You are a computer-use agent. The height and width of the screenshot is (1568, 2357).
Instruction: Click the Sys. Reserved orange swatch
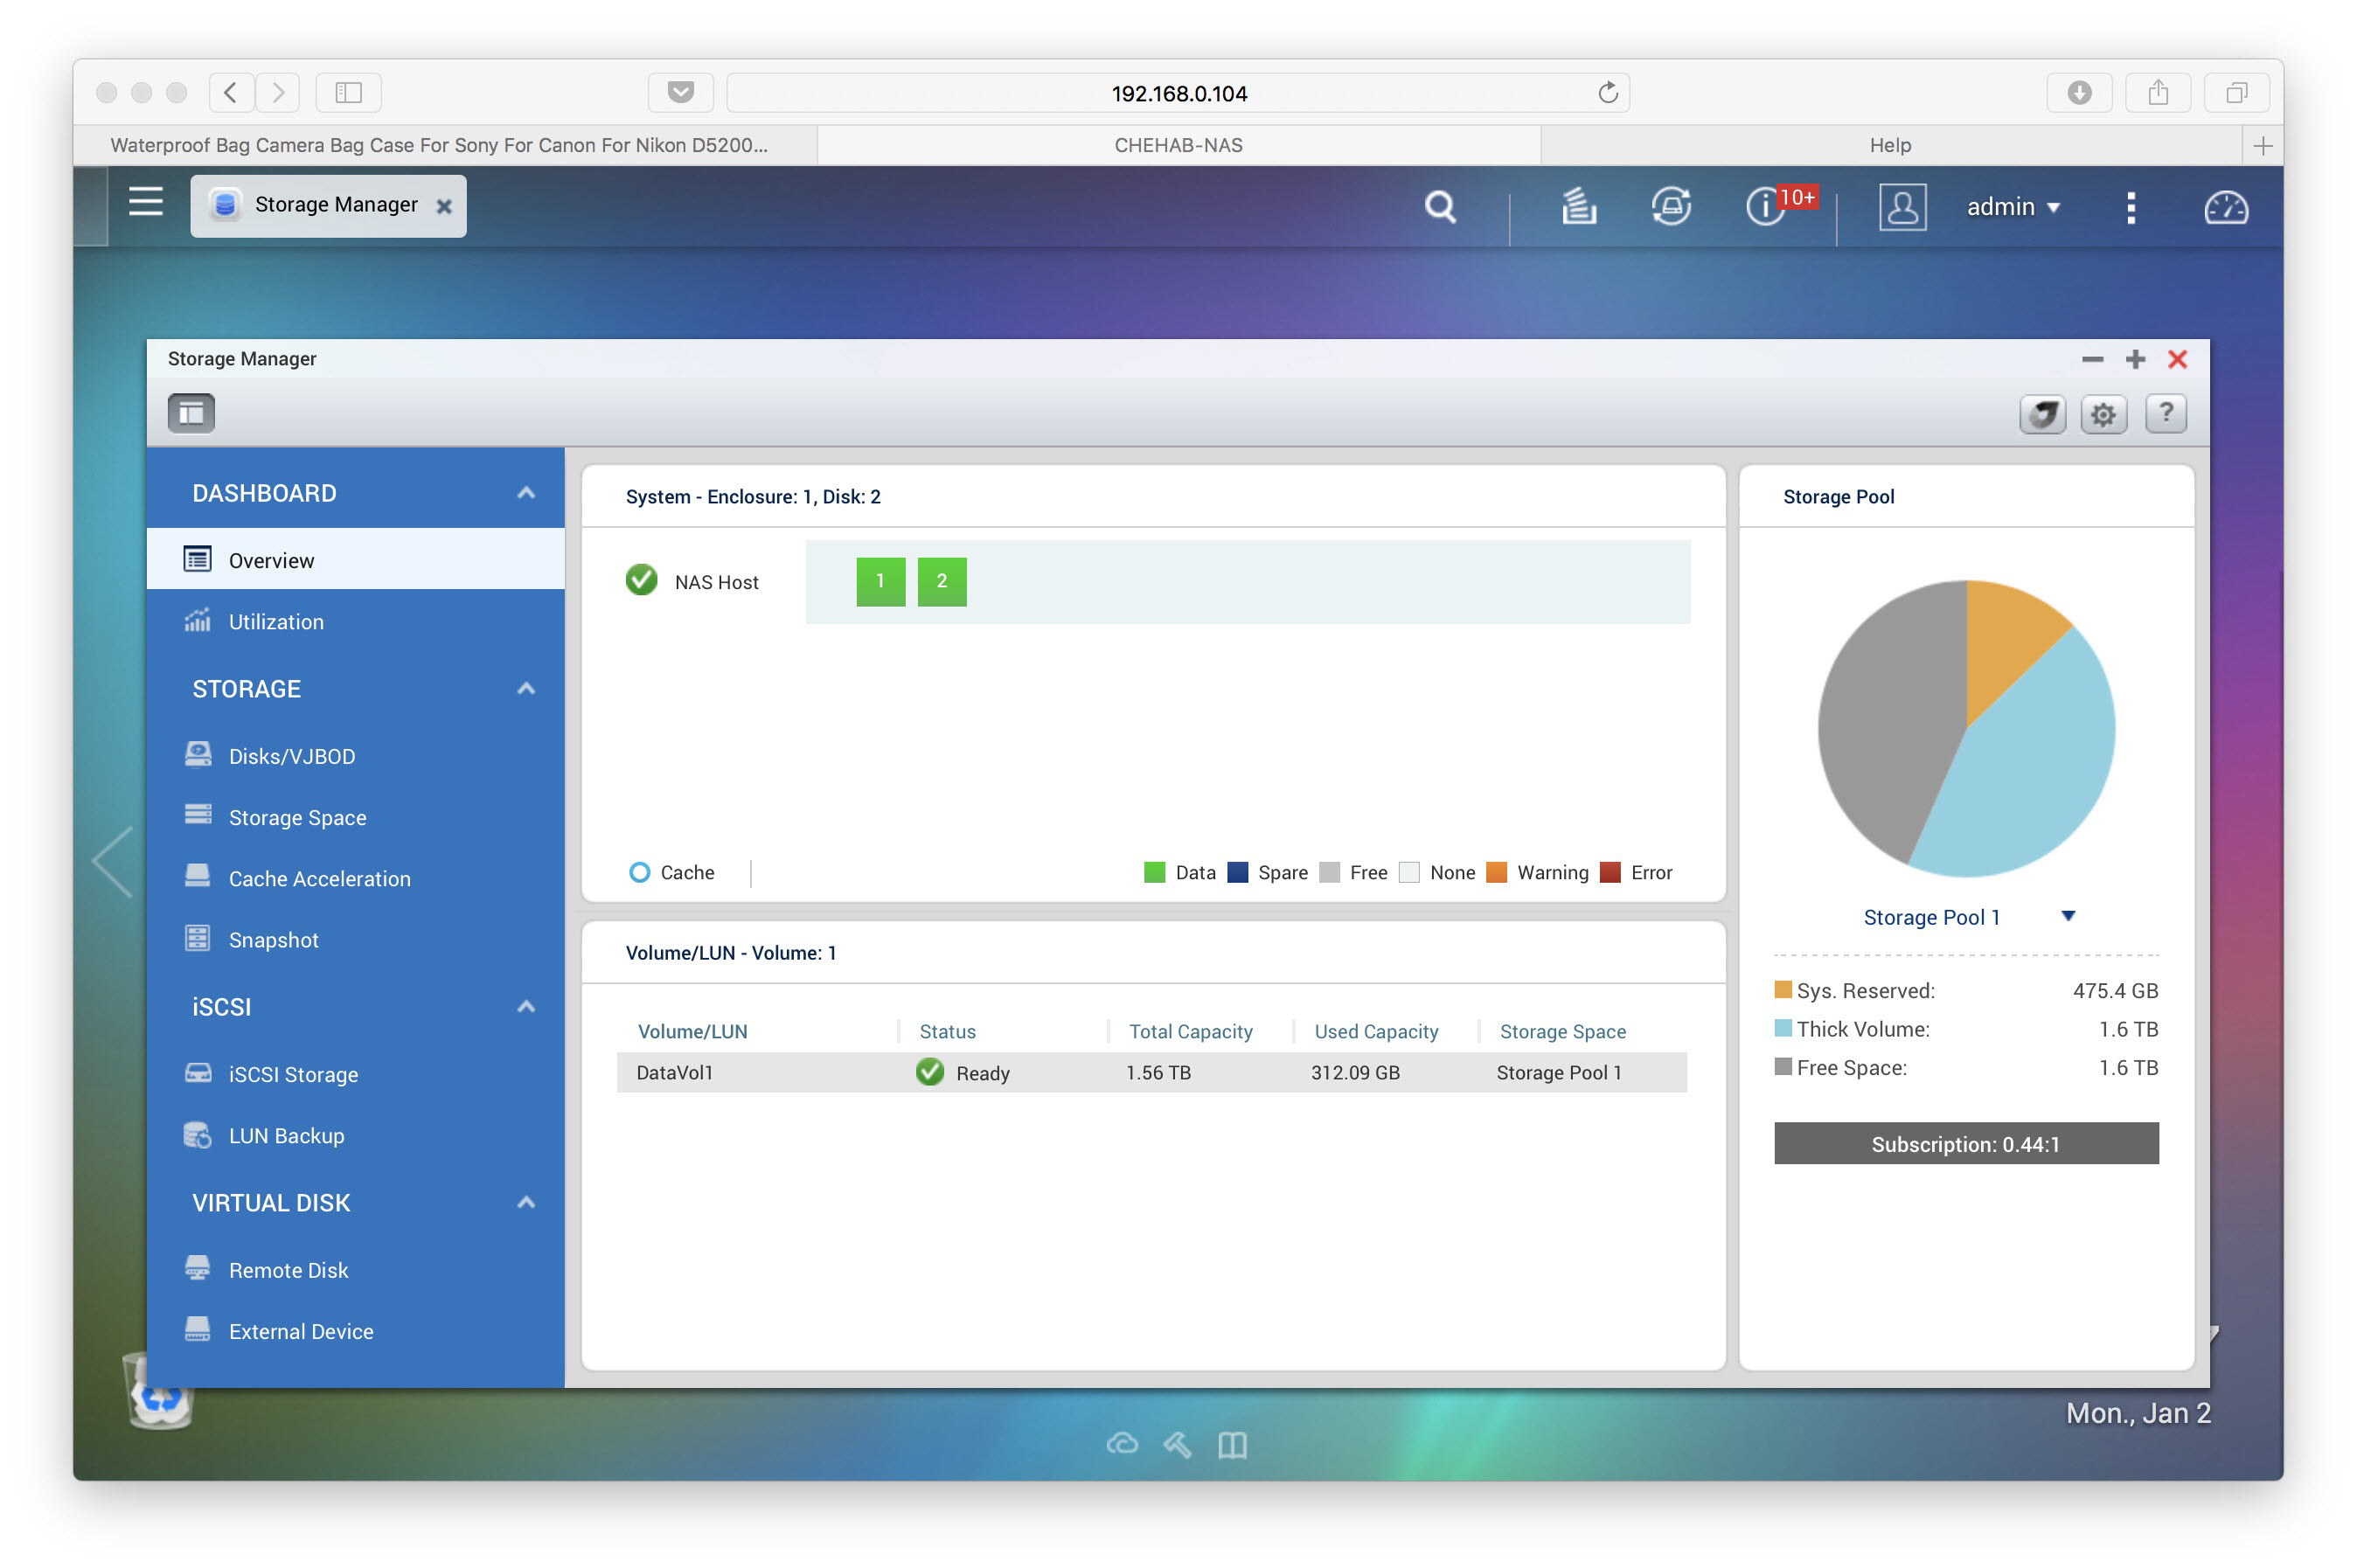coord(1782,989)
